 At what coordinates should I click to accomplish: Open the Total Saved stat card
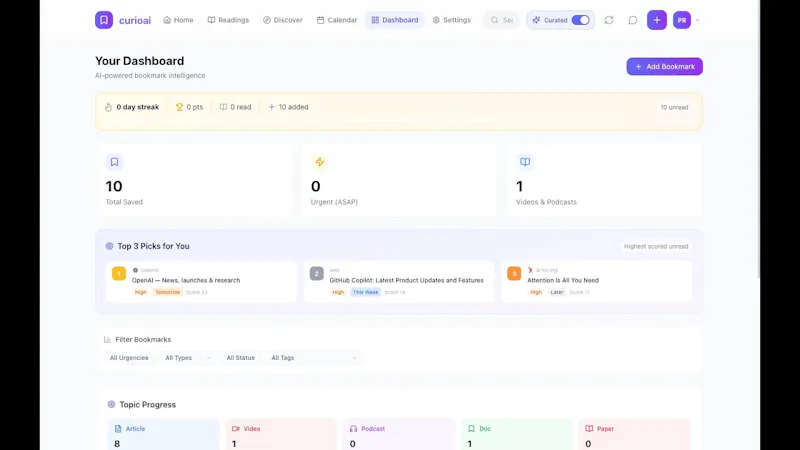[193, 180]
